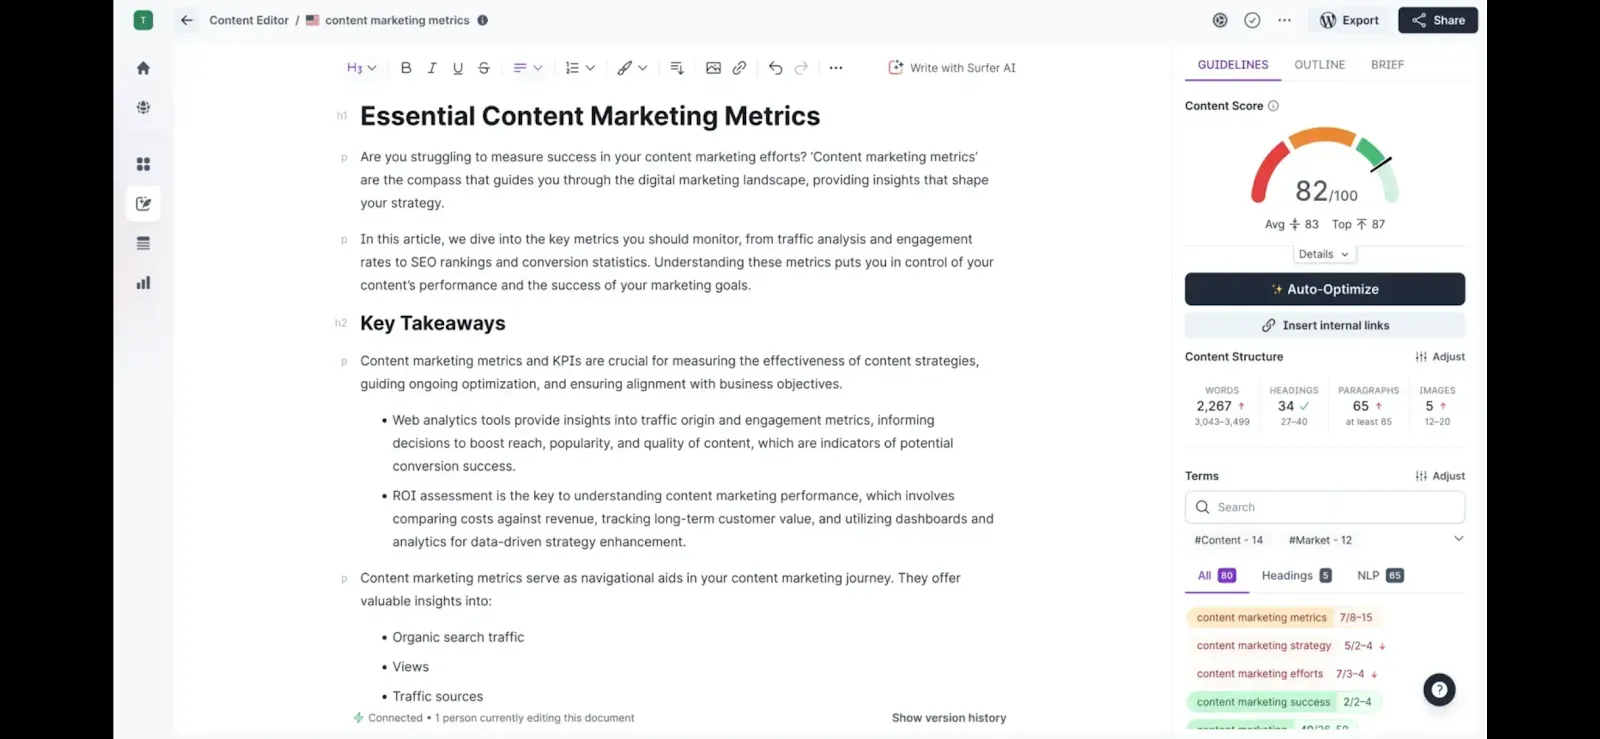
Task: Toggle italic formatting
Action: pos(432,68)
